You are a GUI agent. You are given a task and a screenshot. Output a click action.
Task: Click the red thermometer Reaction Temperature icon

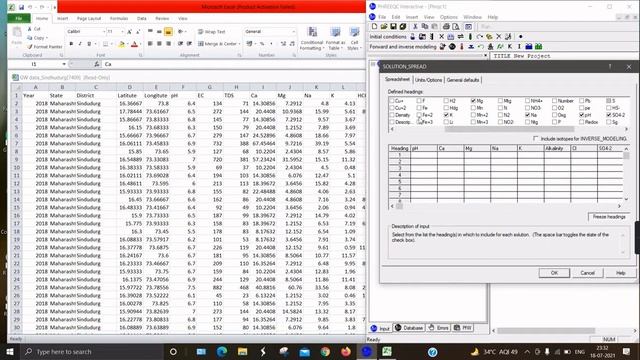tap(462, 47)
